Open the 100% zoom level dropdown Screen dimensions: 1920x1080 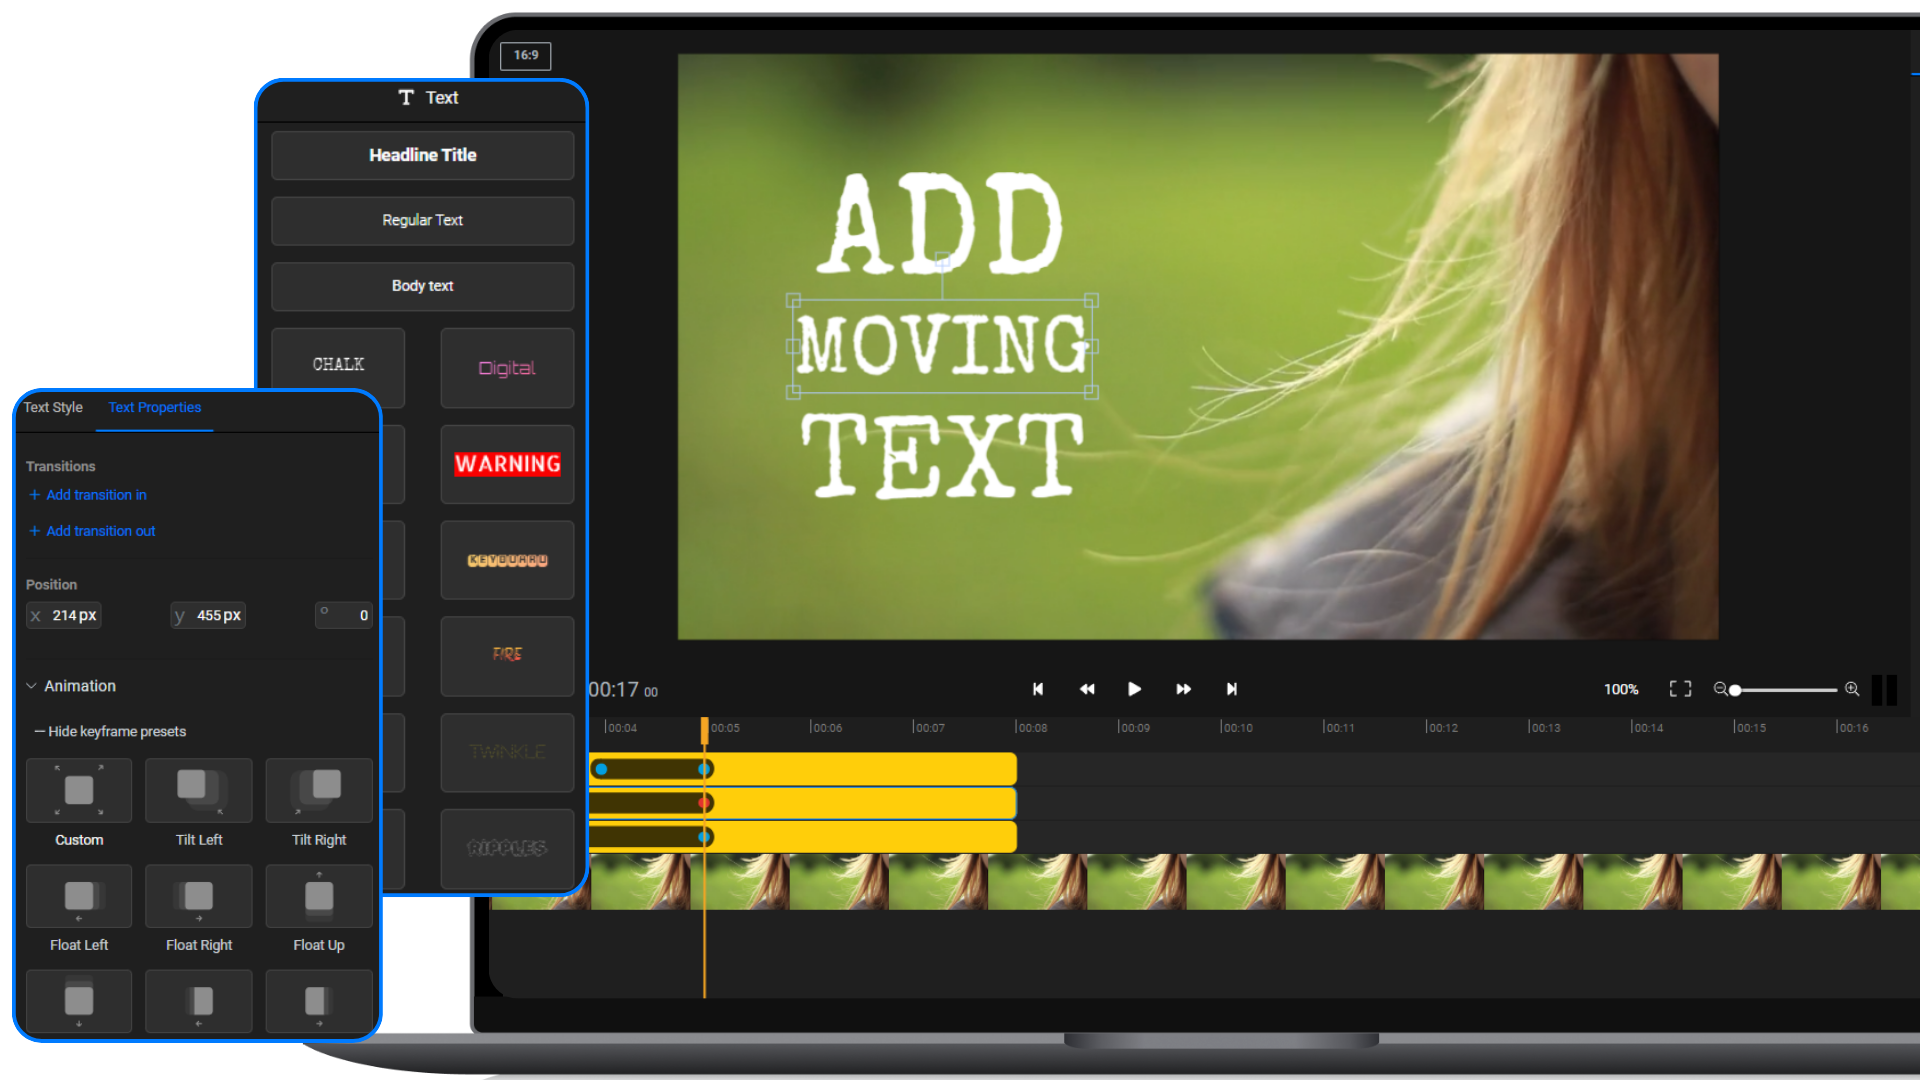[1620, 689]
